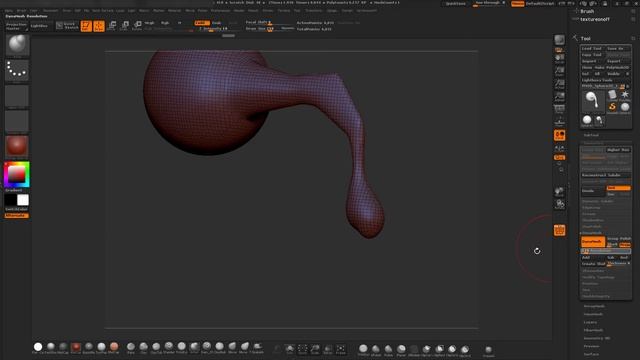
Task: Open the red material sphere selector
Action: click(17, 146)
